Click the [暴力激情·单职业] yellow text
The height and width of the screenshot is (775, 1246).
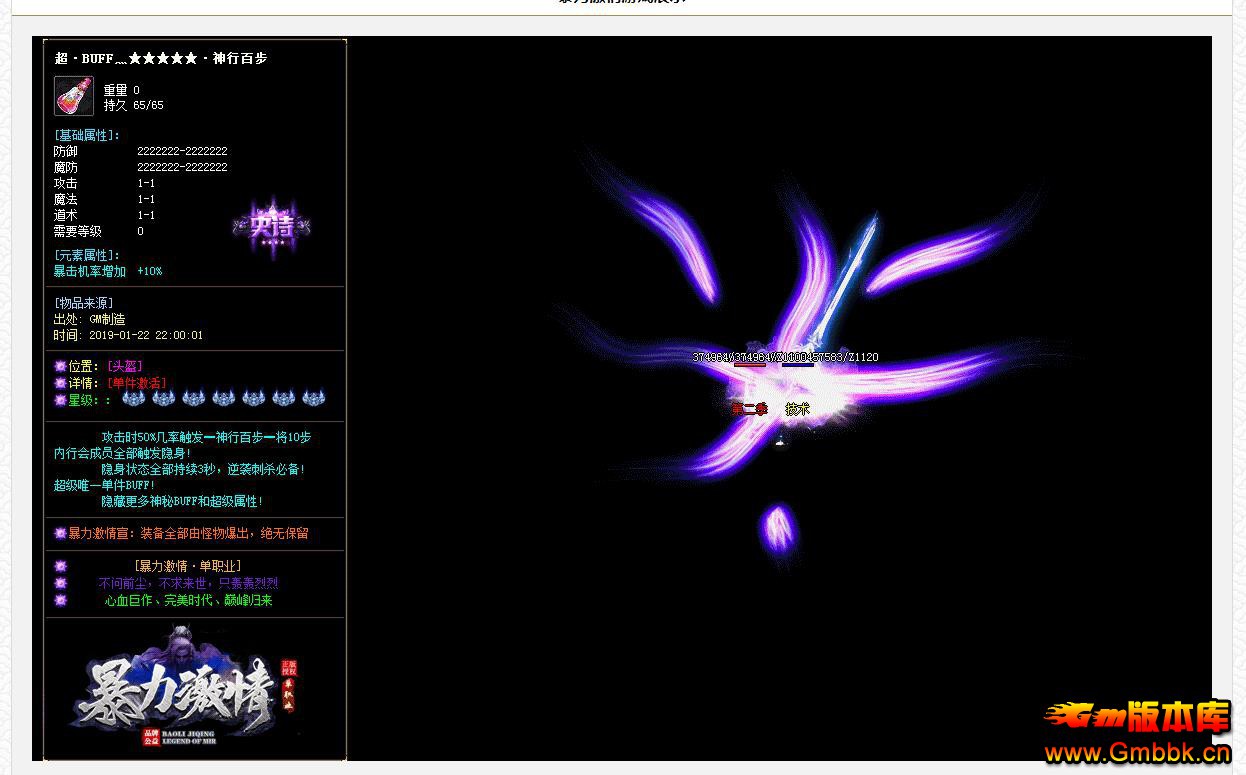[x=187, y=566]
